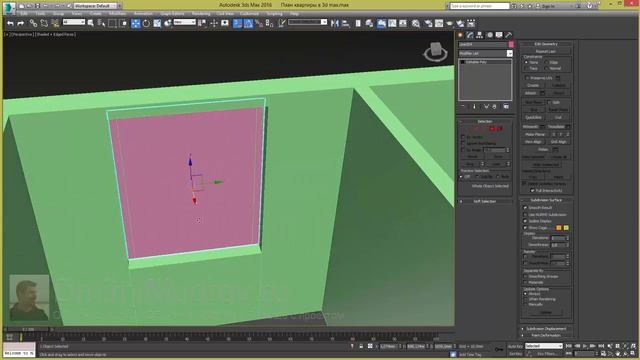
Task: Open the Customize menu
Action: [249, 14]
